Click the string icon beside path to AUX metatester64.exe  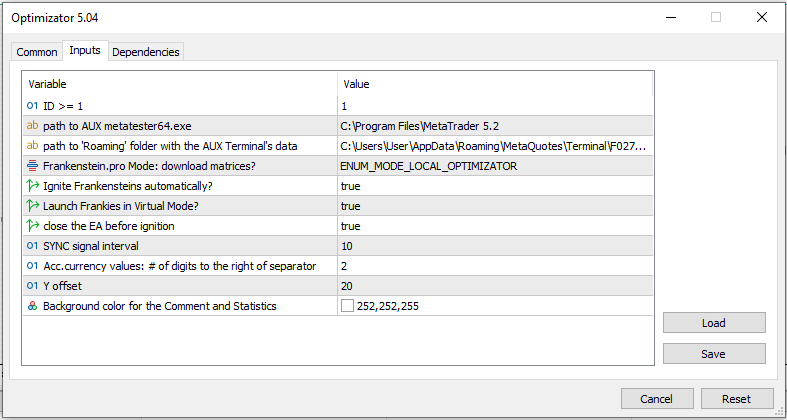[x=32, y=126]
